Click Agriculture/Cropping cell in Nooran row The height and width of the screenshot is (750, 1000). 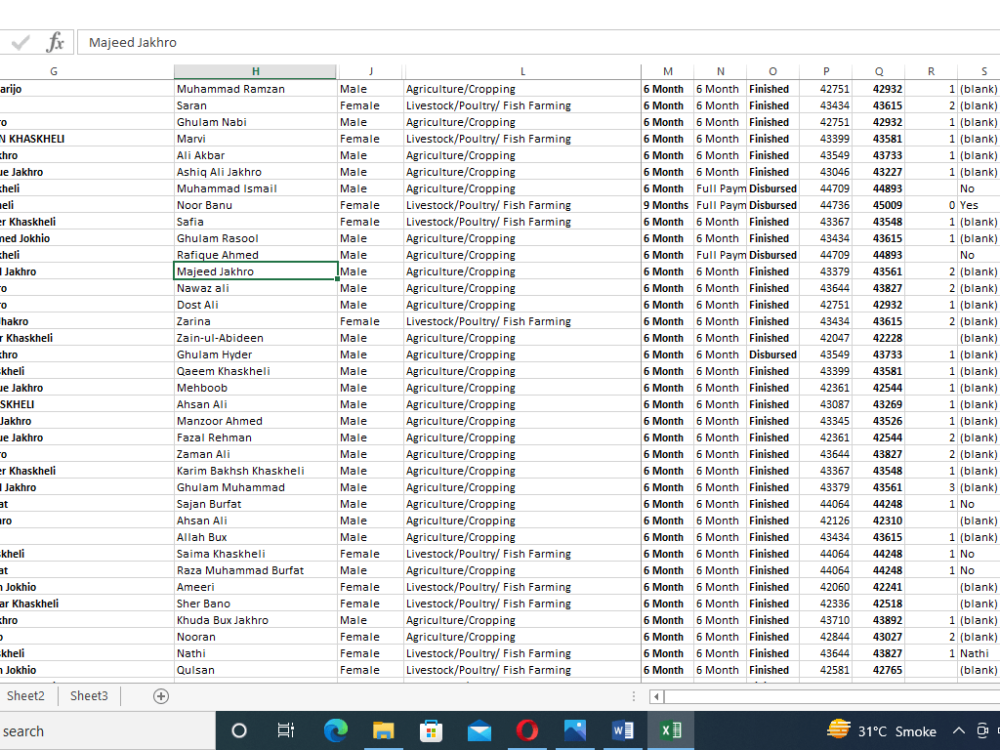(x=522, y=636)
